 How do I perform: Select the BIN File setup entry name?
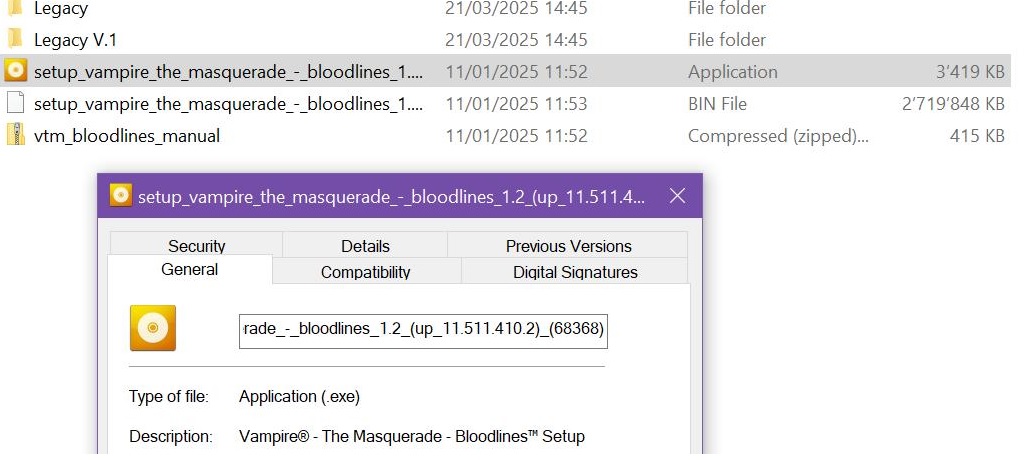coord(228,104)
